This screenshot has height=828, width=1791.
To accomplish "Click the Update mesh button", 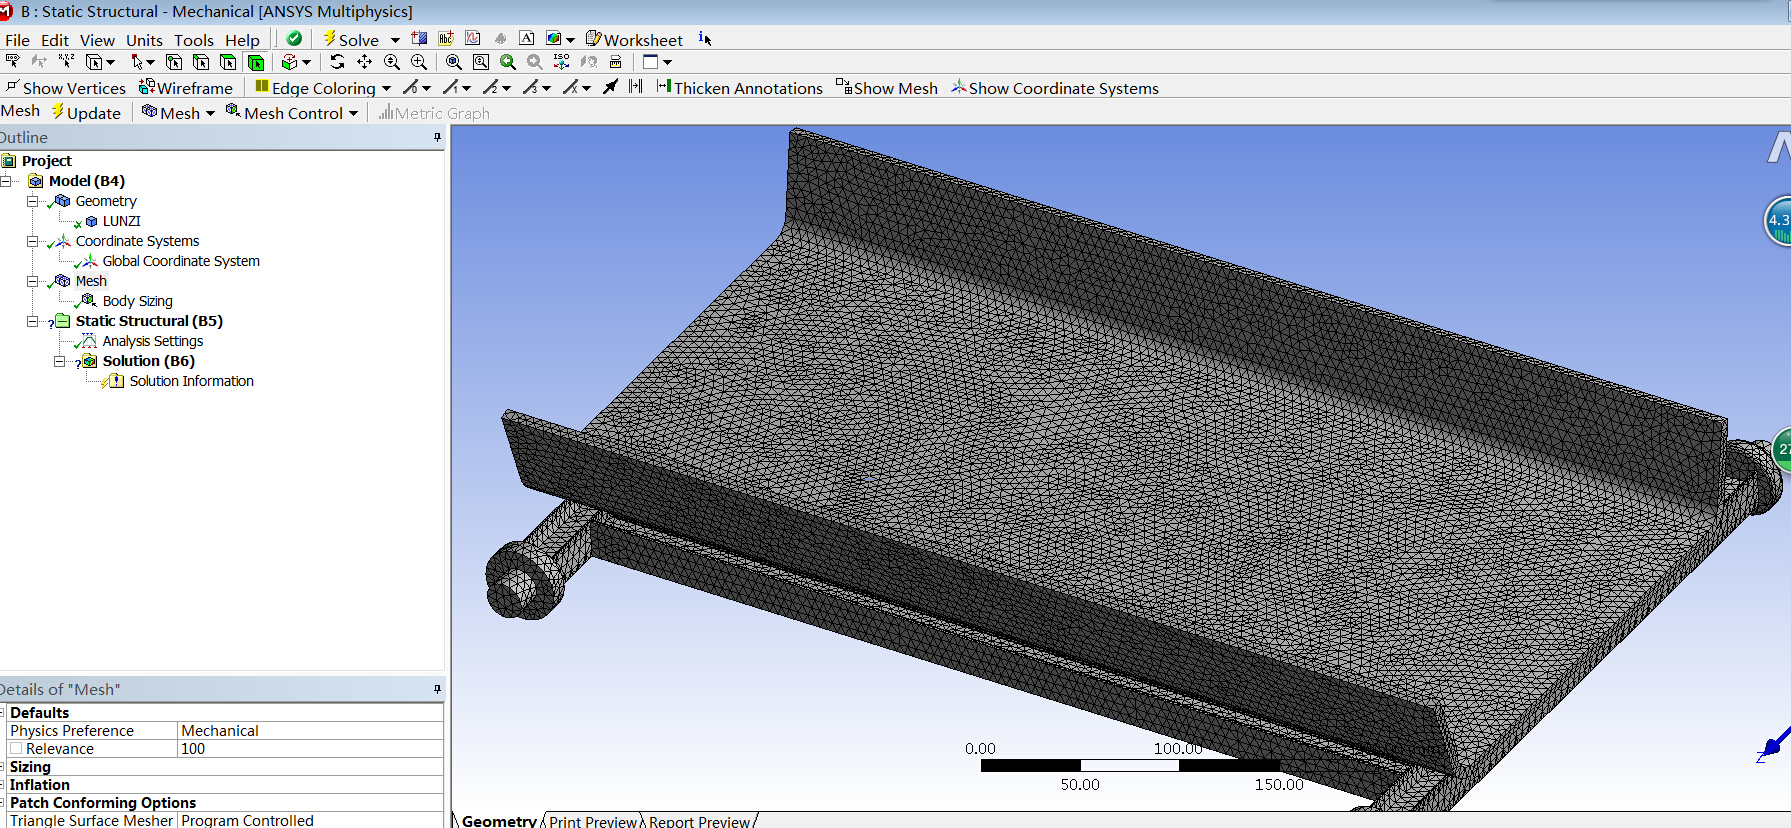I will point(87,113).
